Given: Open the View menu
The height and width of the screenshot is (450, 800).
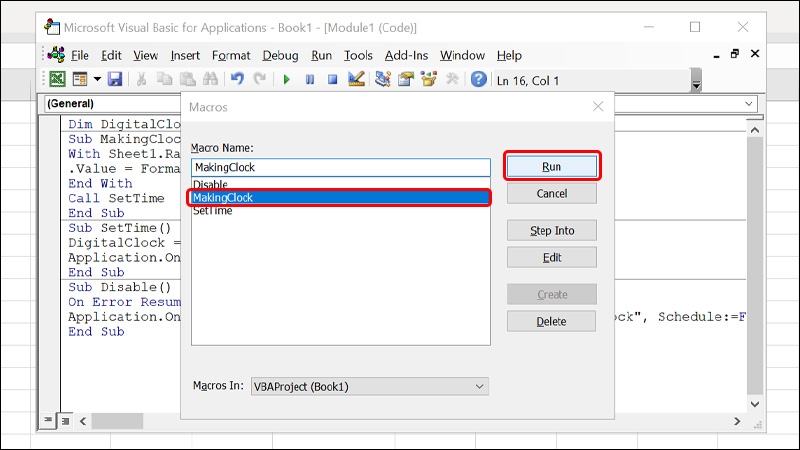Looking at the screenshot, I should pyautogui.click(x=145, y=55).
